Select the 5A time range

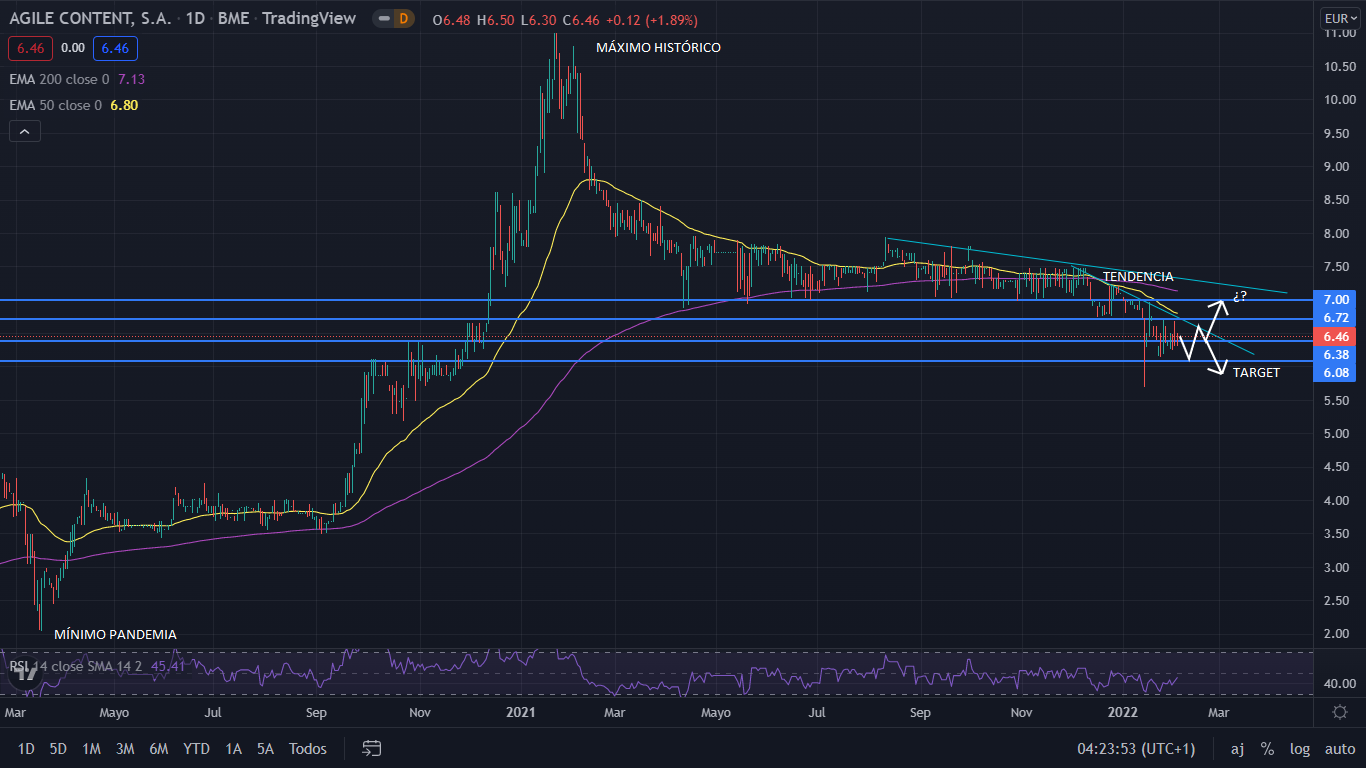265,749
